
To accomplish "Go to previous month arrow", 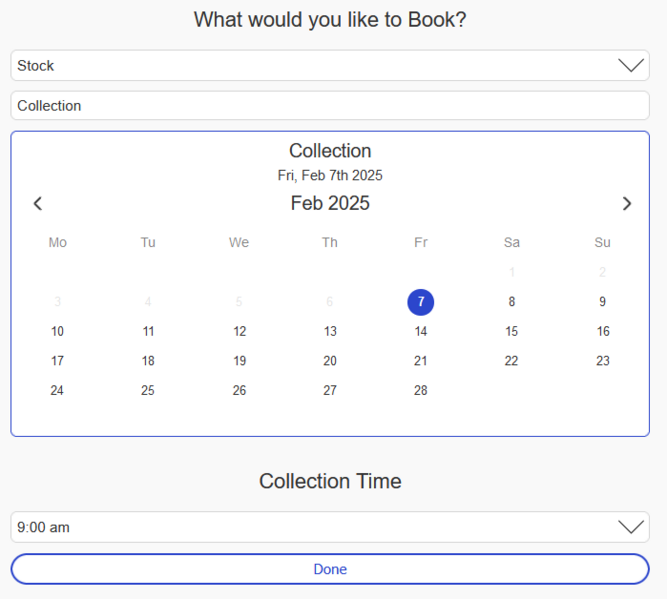I will click(x=38, y=204).
